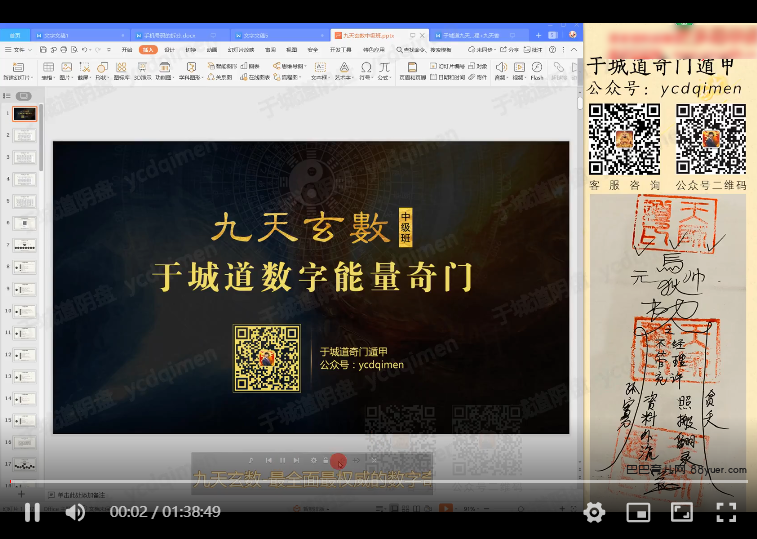This screenshot has width=757, height=539.
Task: Select slide 2 thumbnail
Action: 25,136
